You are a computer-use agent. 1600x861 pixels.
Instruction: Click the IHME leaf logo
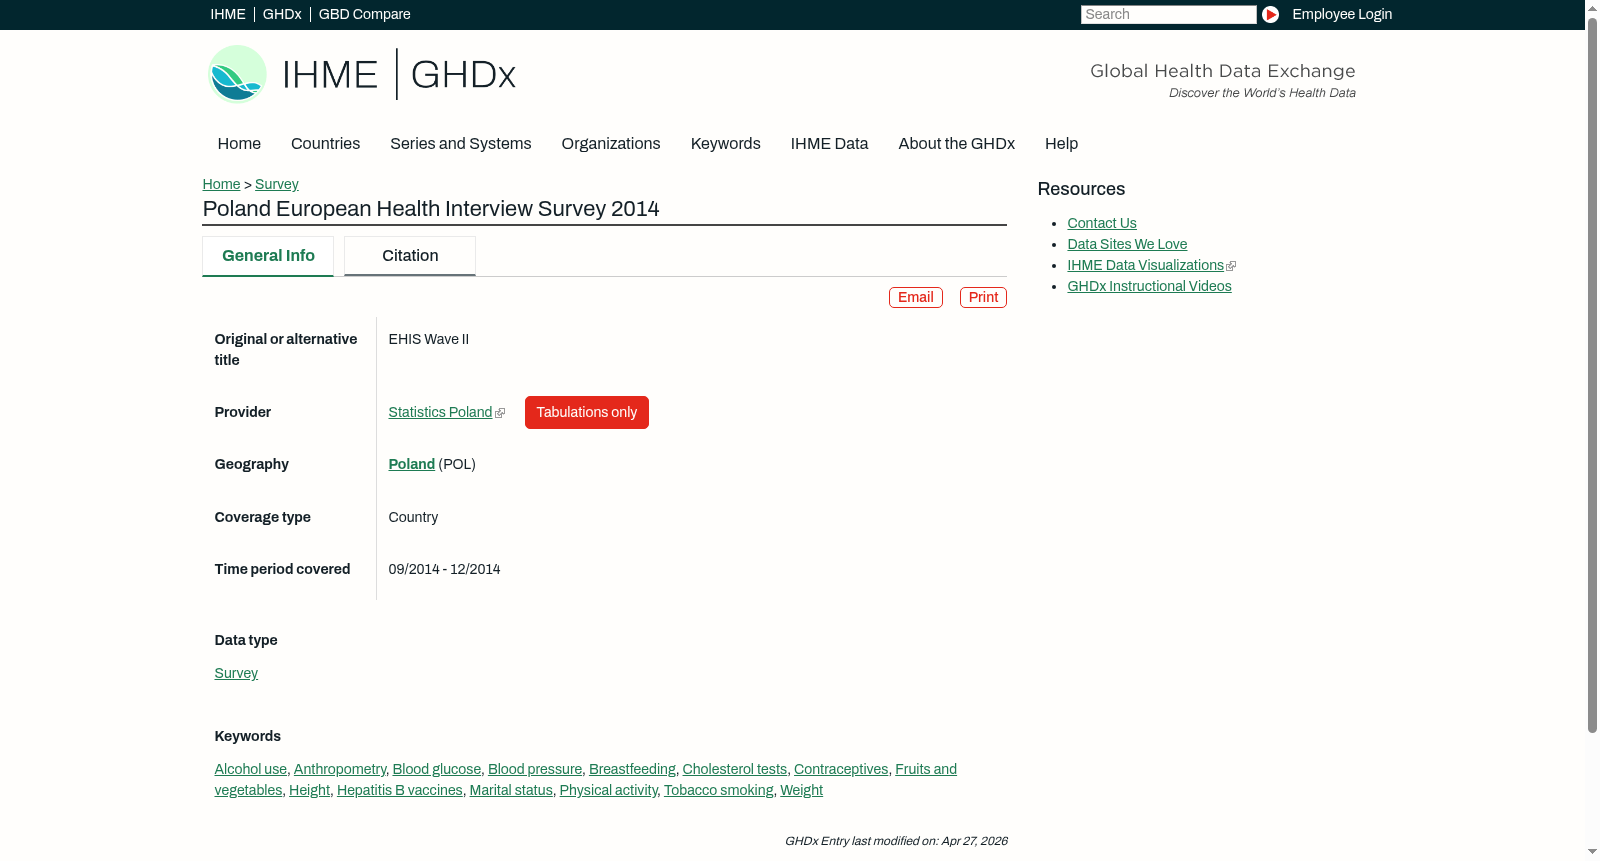pyautogui.click(x=237, y=74)
